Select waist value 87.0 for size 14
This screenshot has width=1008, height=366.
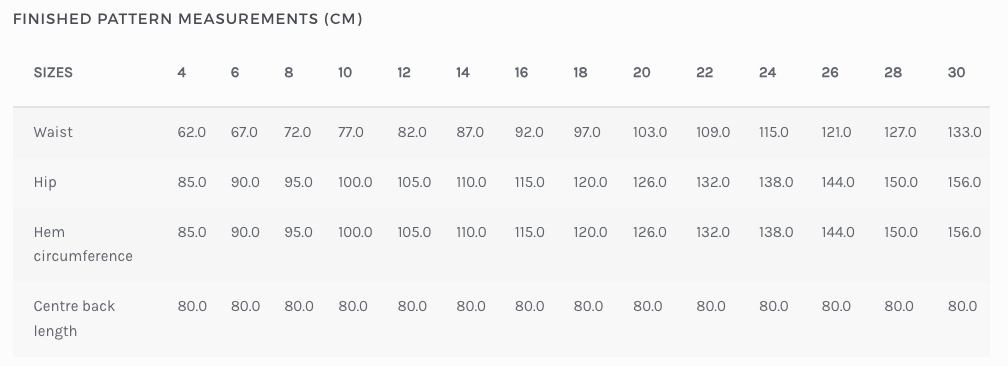click(x=471, y=132)
